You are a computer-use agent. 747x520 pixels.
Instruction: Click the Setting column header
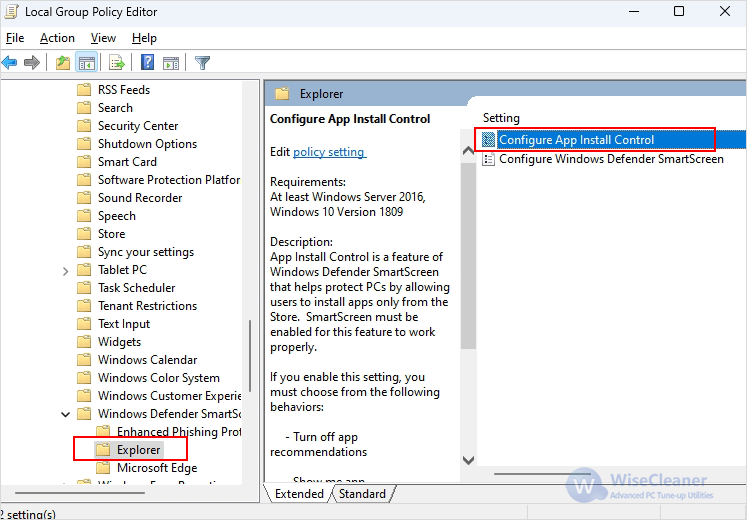click(501, 118)
